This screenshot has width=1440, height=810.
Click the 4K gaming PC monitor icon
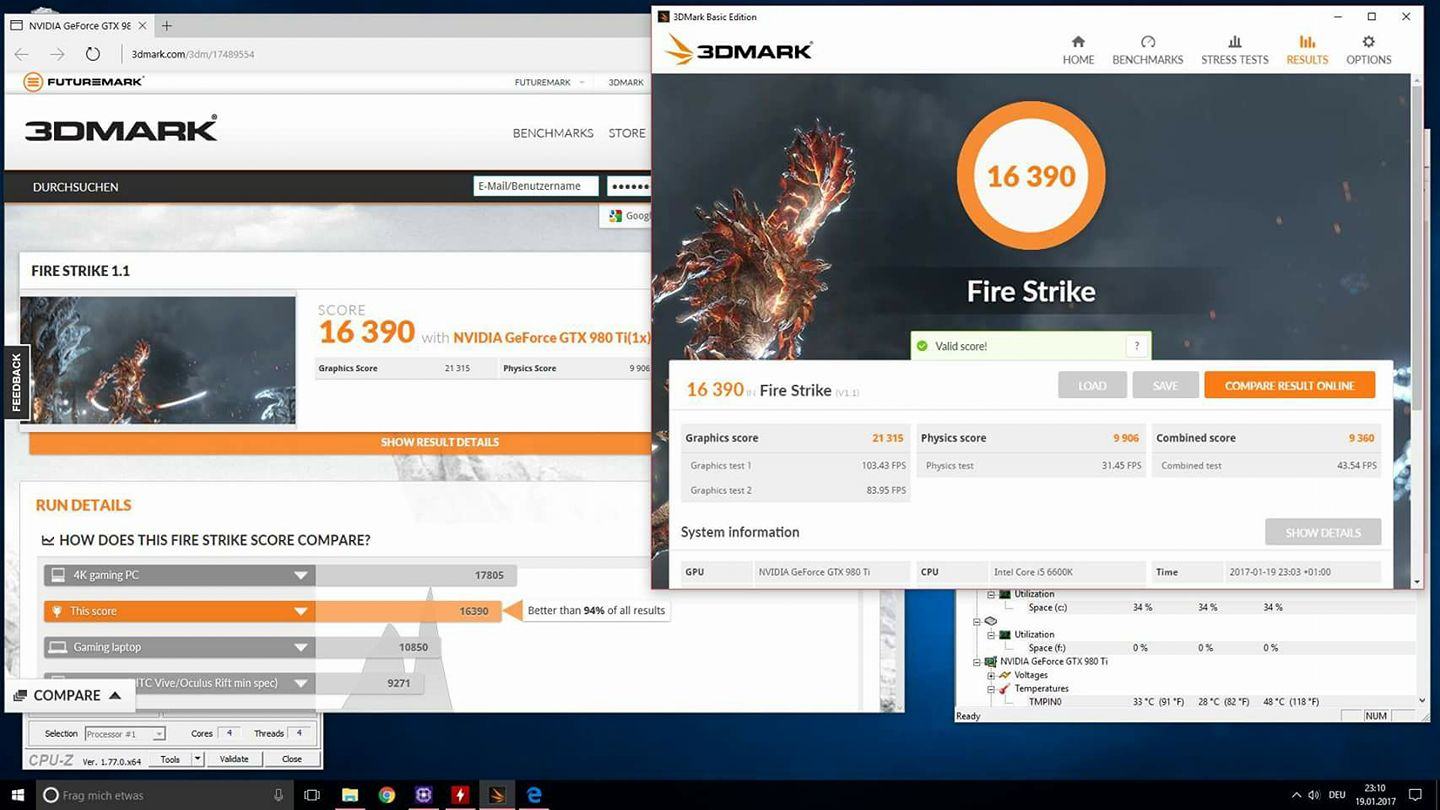pos(58,575)
